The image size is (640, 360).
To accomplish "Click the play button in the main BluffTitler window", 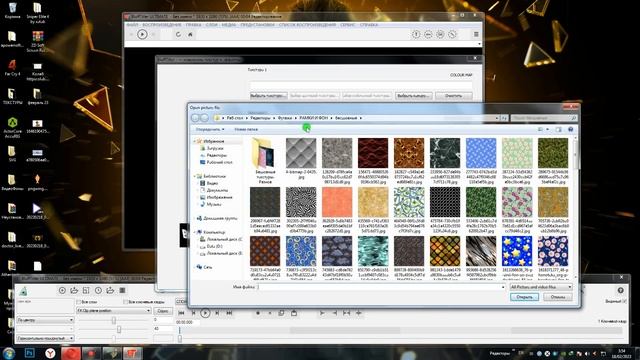I will pos(142,34).
